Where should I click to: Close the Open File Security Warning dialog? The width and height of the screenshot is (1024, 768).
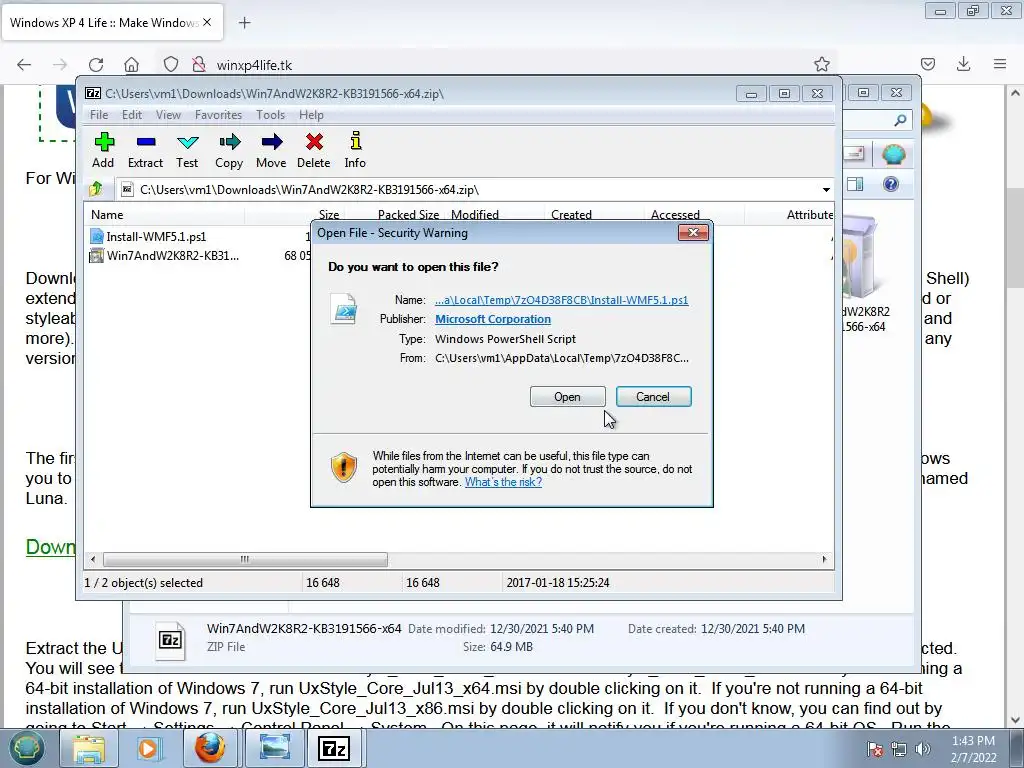point(693,232)
